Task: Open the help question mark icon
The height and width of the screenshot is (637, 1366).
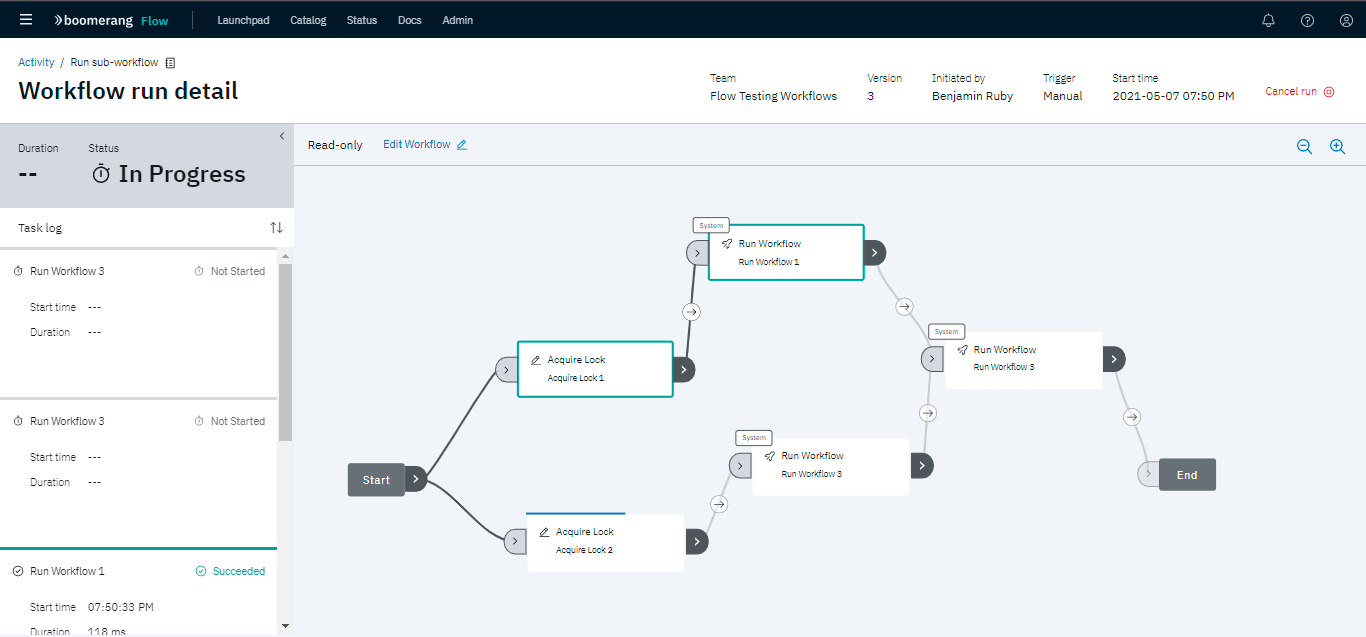Action: pos(1307,20)
